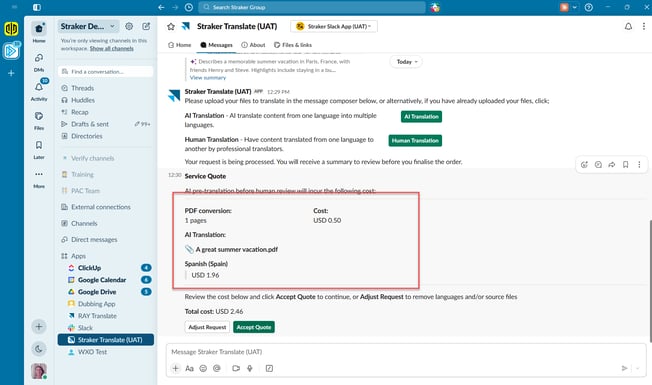Open Files in the left rail
The height and width of the screenshot is (385, 652).
click(x=39, y=120)
